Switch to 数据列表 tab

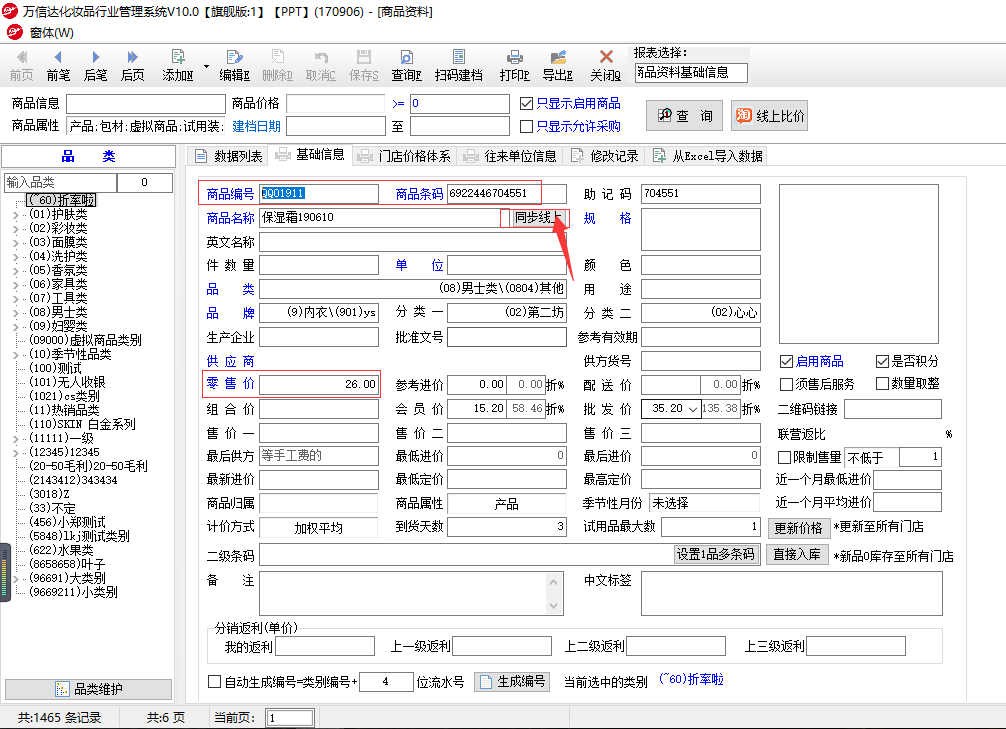[x=229, y=156]
